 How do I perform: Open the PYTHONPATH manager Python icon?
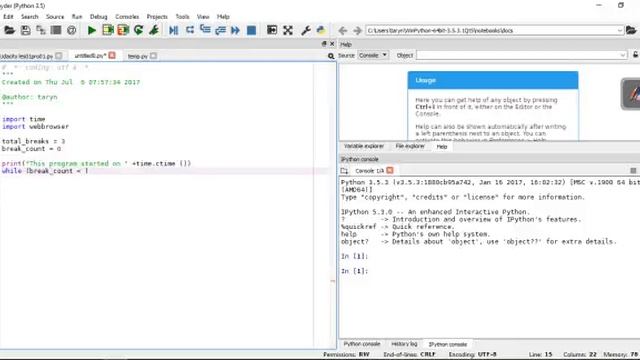pos(321,30)
